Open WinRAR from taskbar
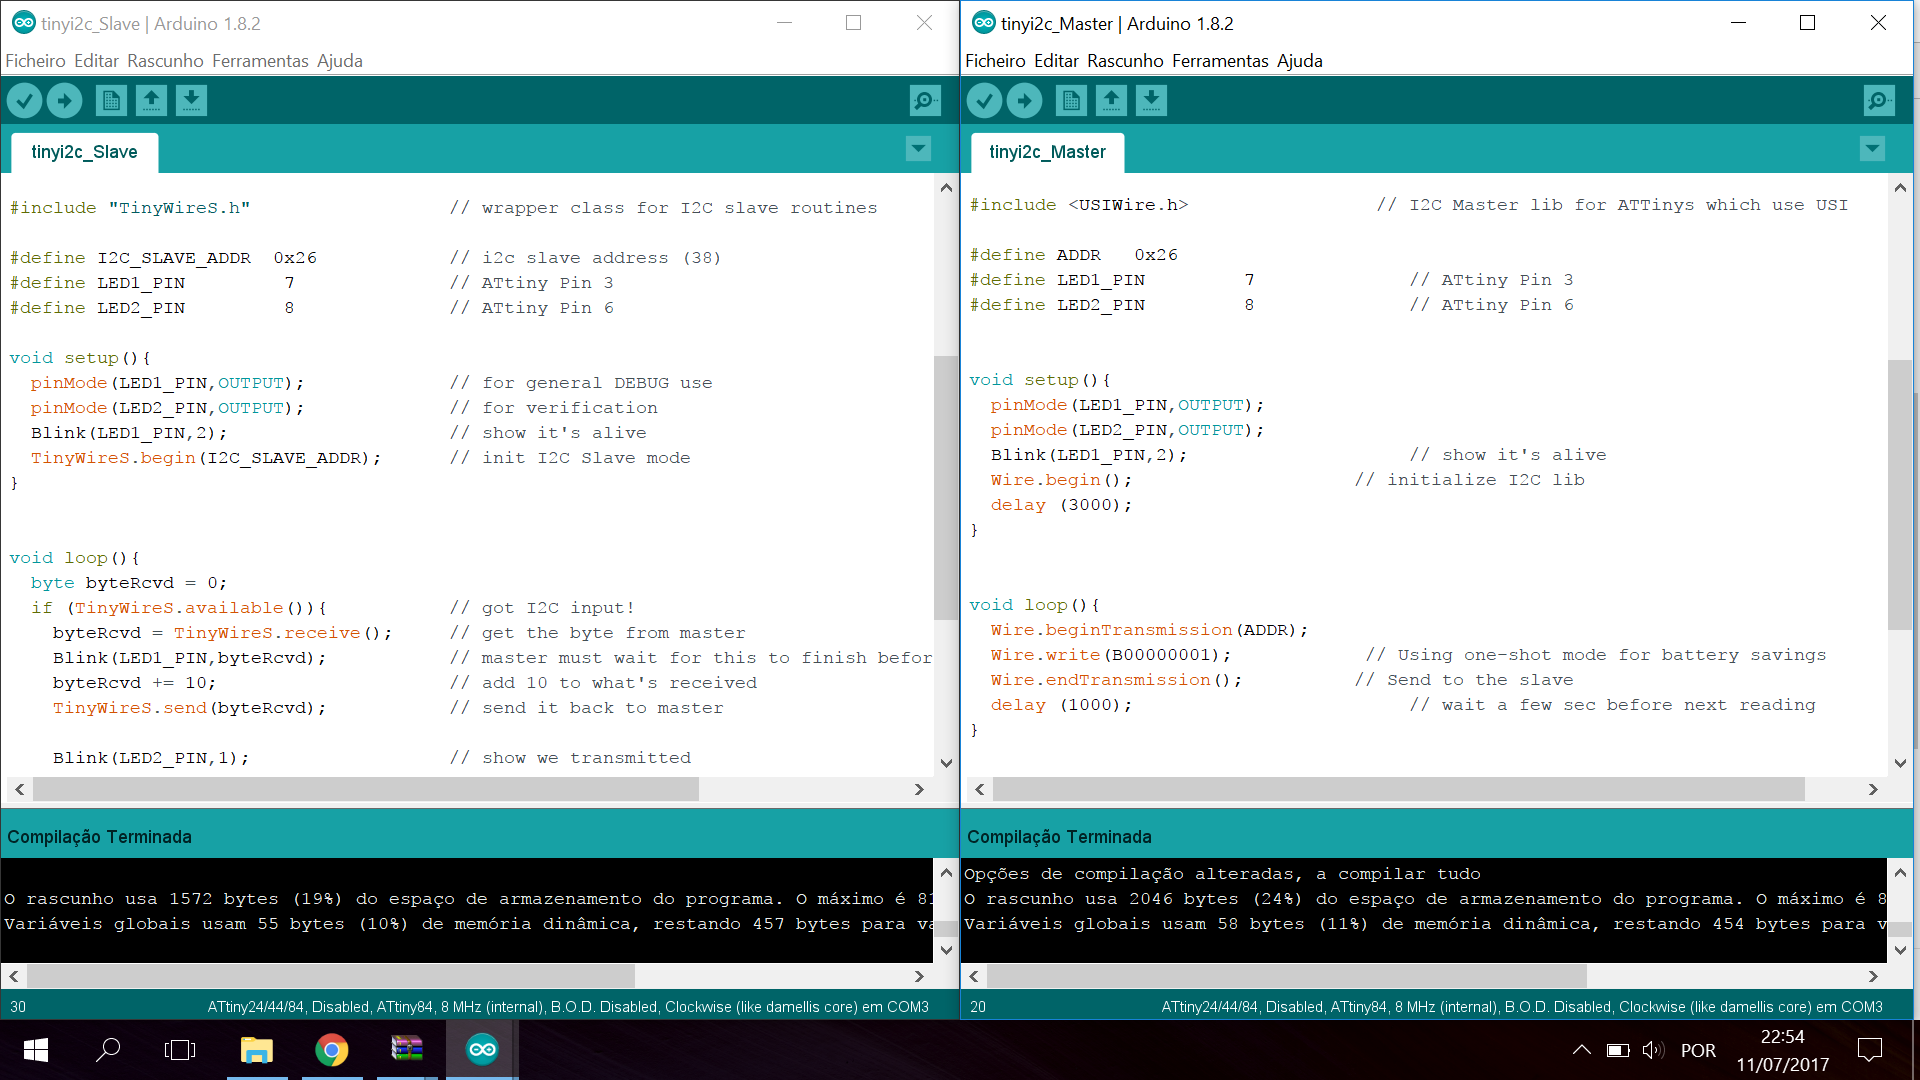This screenshot has height=1080, width=1920. pos(407,1050)
